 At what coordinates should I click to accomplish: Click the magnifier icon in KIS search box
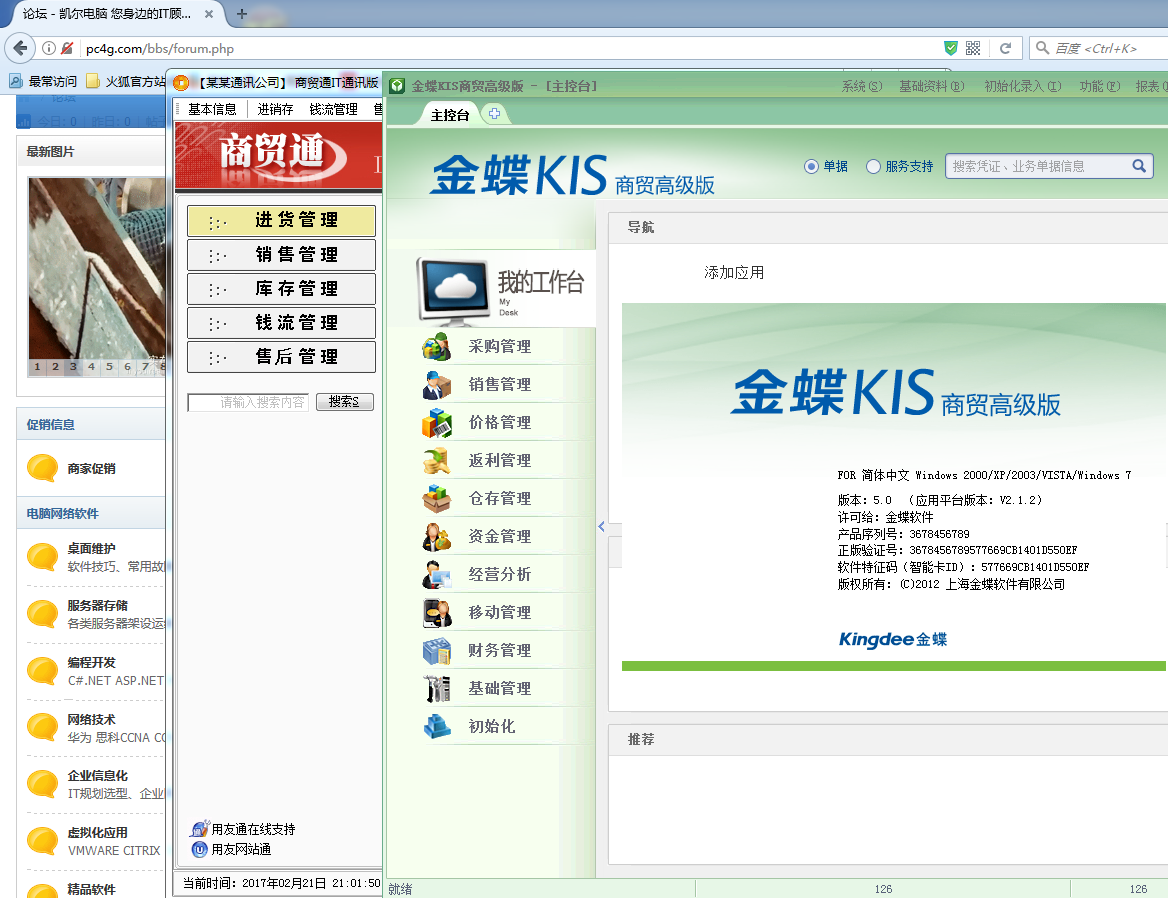click(1139, 166)
